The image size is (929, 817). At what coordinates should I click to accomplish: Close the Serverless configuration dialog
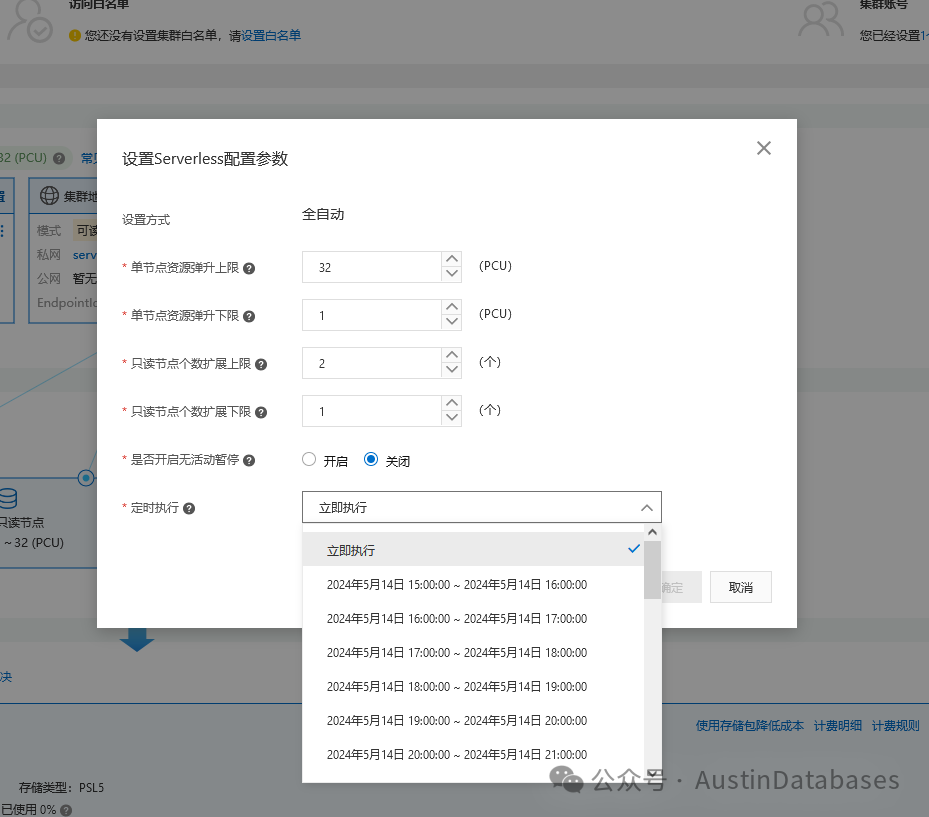click(x=764, y=148)
